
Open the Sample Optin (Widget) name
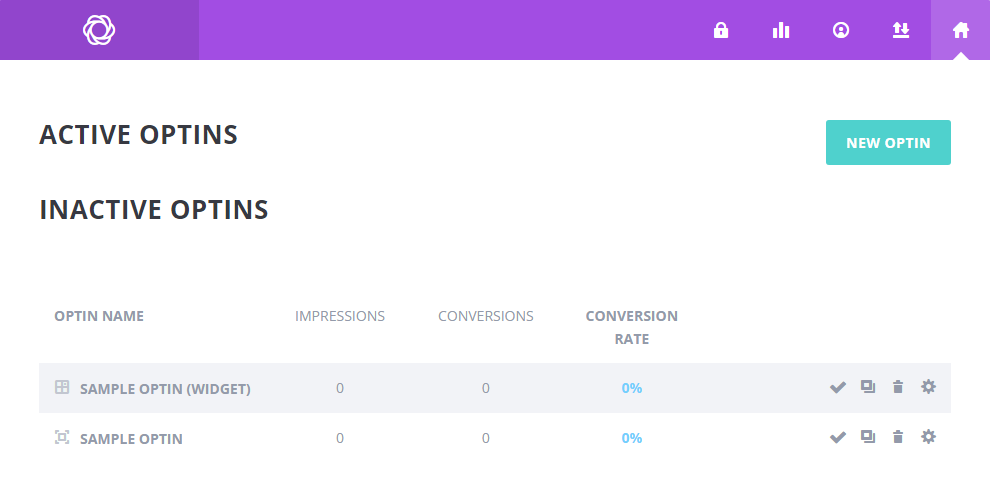point(165,388)
